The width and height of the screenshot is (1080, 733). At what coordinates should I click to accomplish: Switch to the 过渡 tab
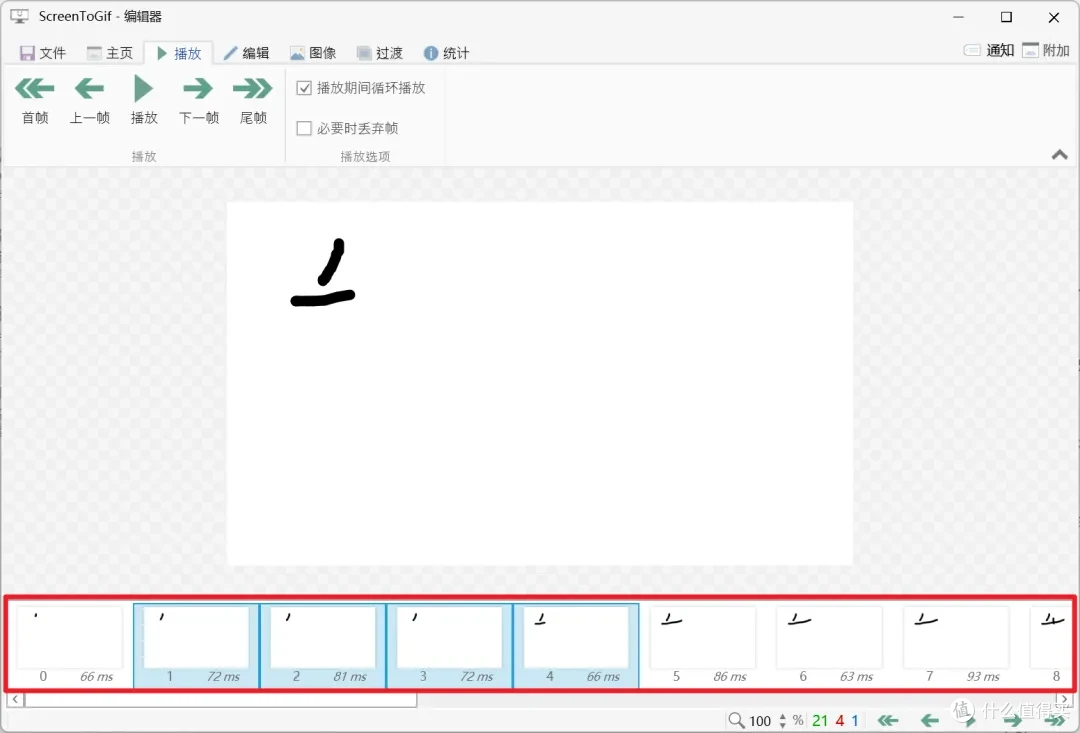[380, 53]
